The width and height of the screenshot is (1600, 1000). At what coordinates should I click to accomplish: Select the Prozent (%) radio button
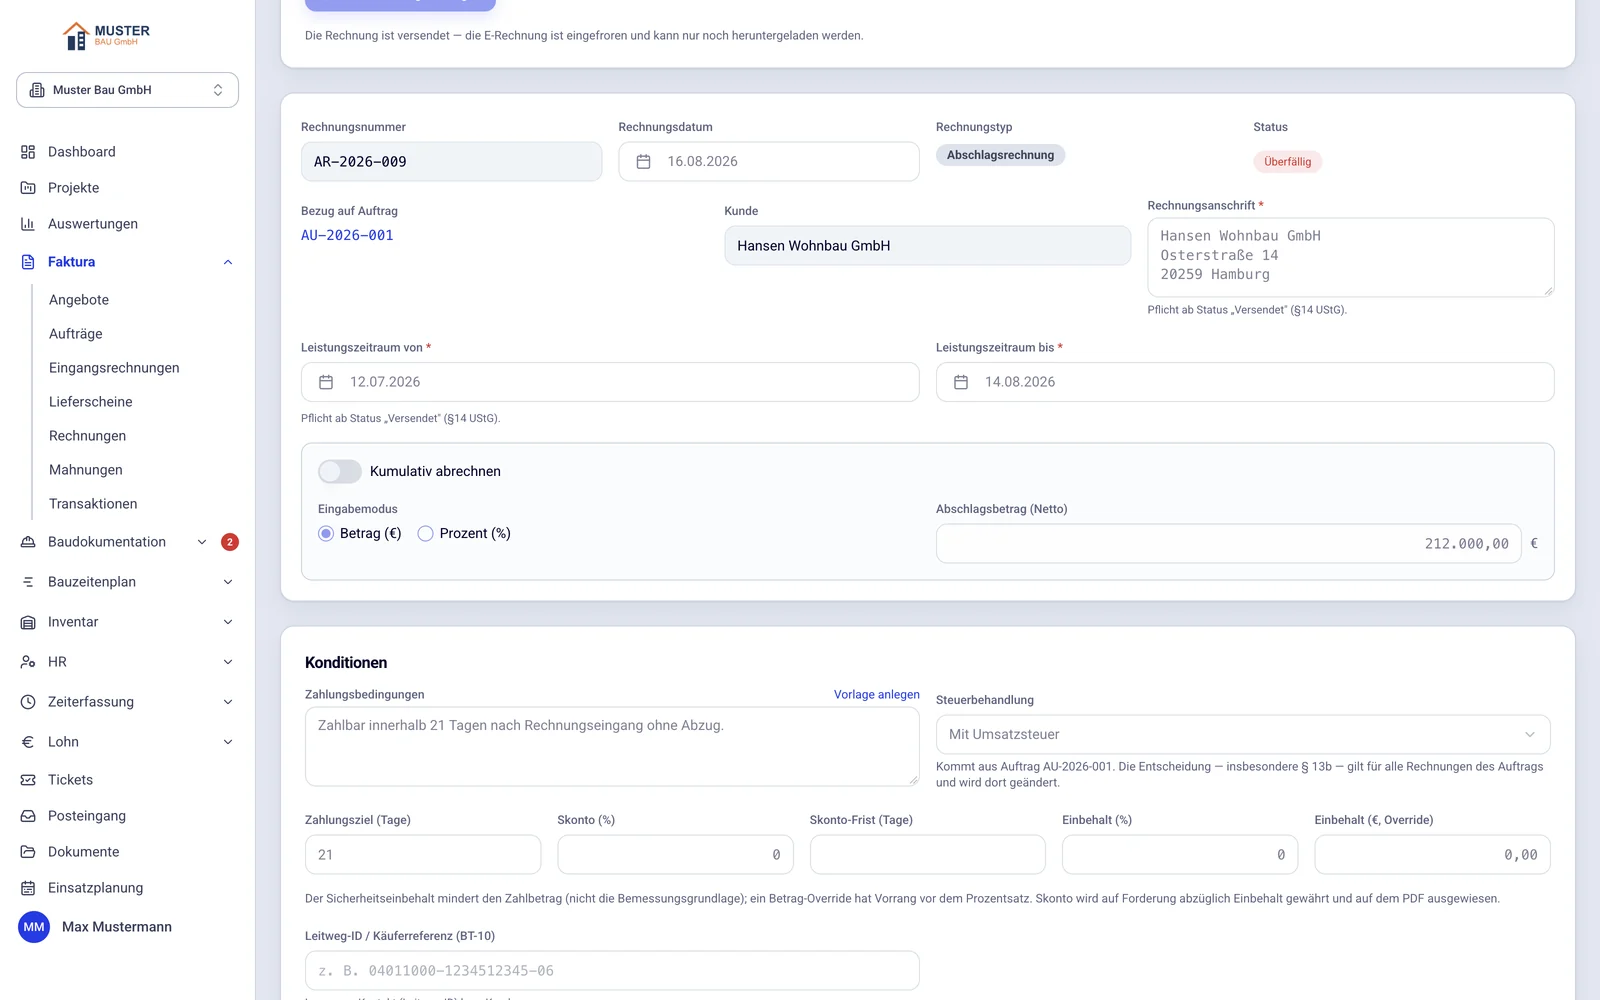click(426, 534)
